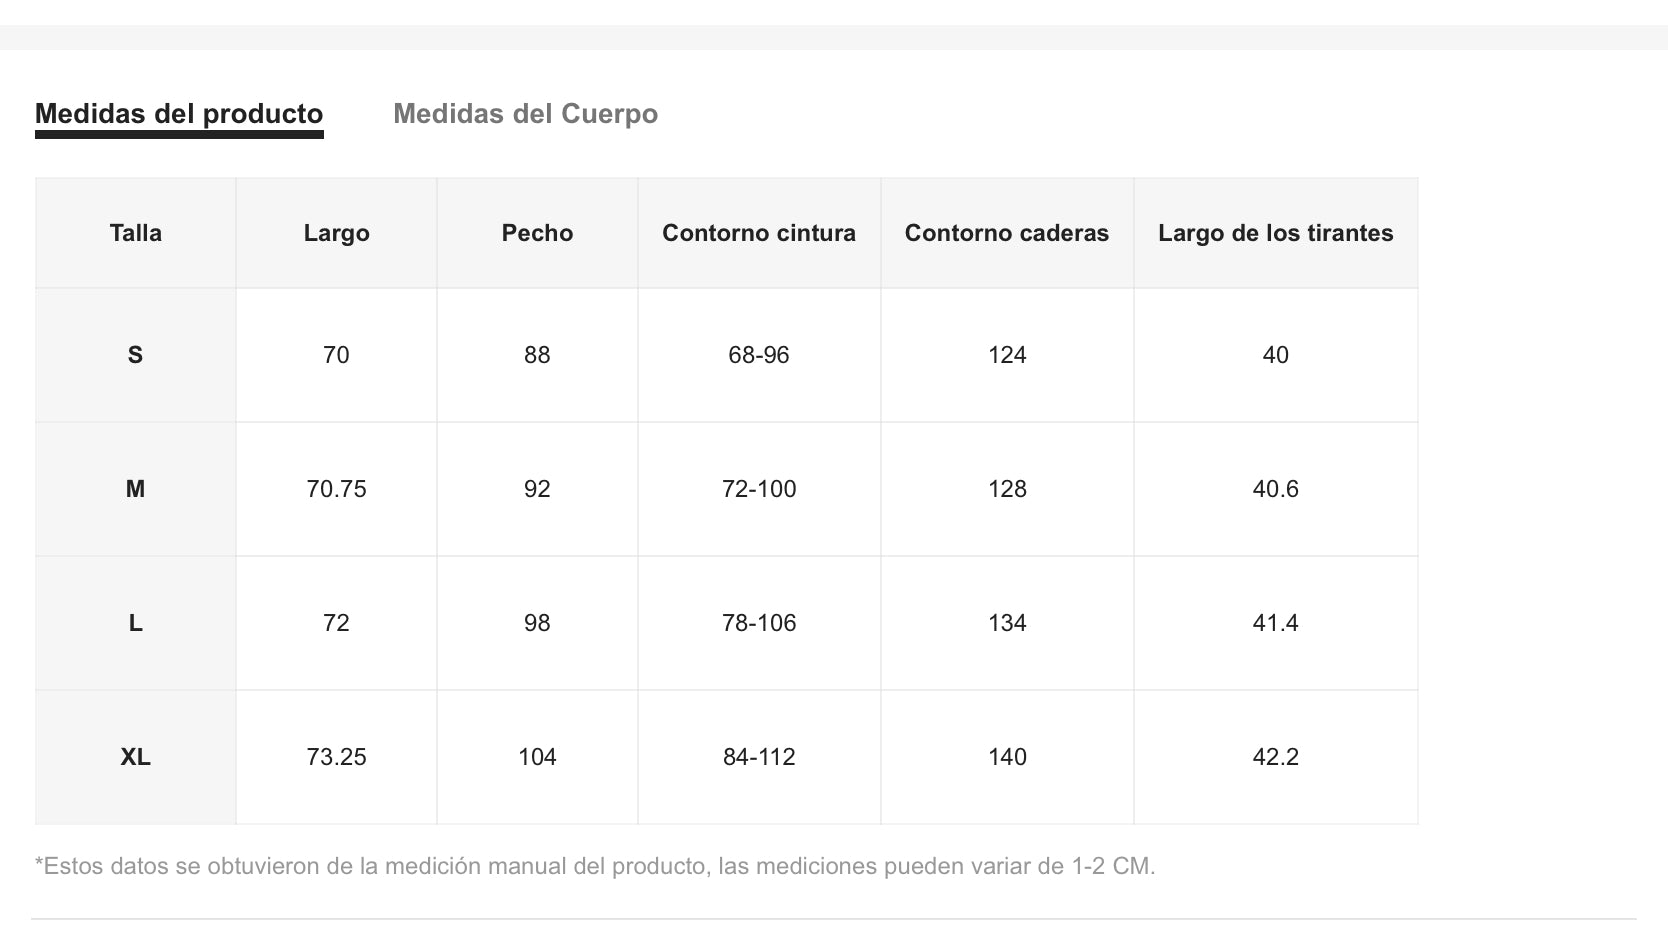Screen dimensions: 1668x925
Task: Select the size S row label
Action: 135,355
